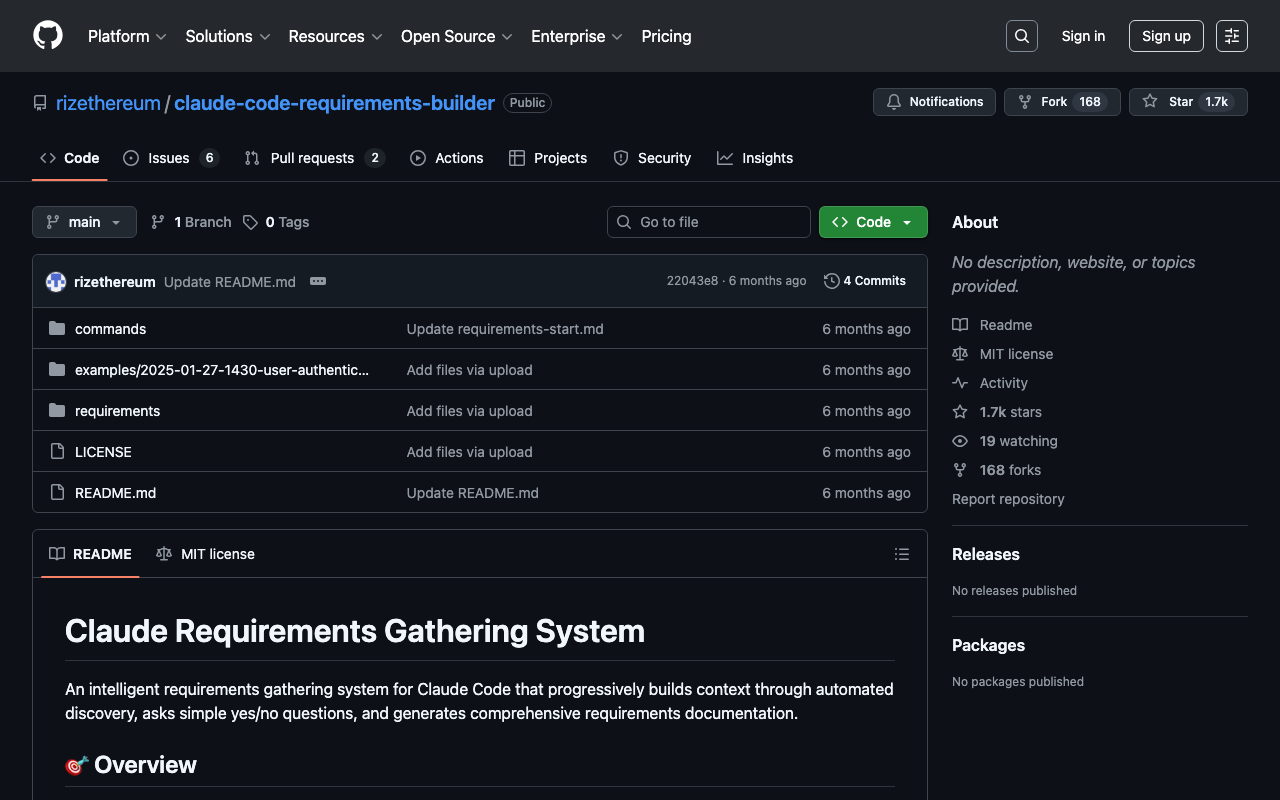This screenshot has width=1280, height=800.
Task: Open search with the magnifier icon
Action: pyautogui.click(x=1021, y=36)
